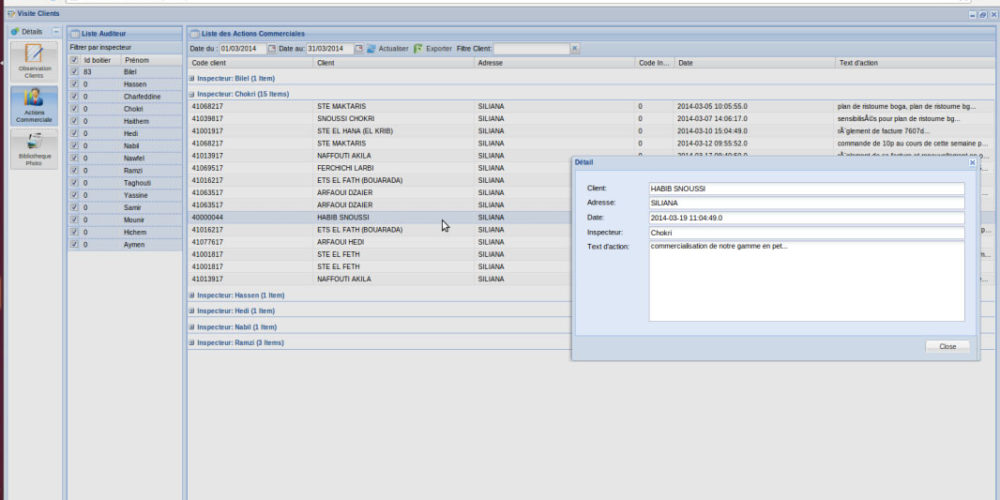Expand the Inspecteur: Hassen group

pyautogui.click(x=191, y=295)
